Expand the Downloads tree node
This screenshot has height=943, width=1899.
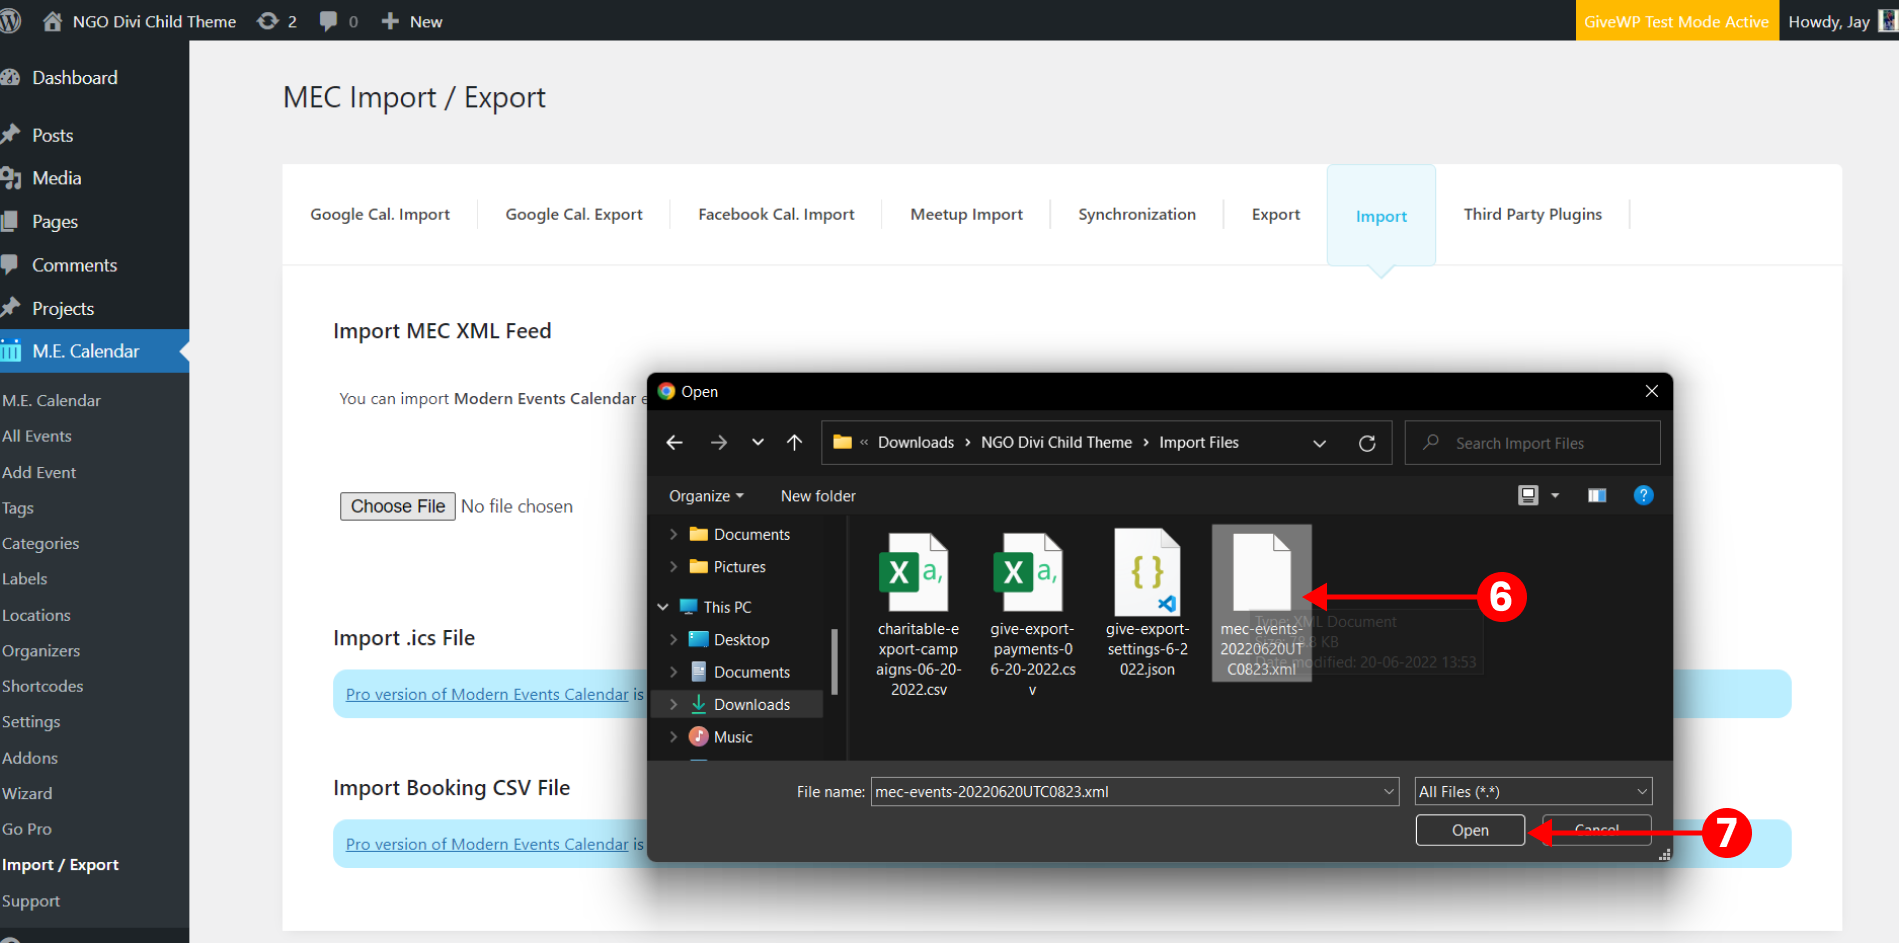coord(673,705)
